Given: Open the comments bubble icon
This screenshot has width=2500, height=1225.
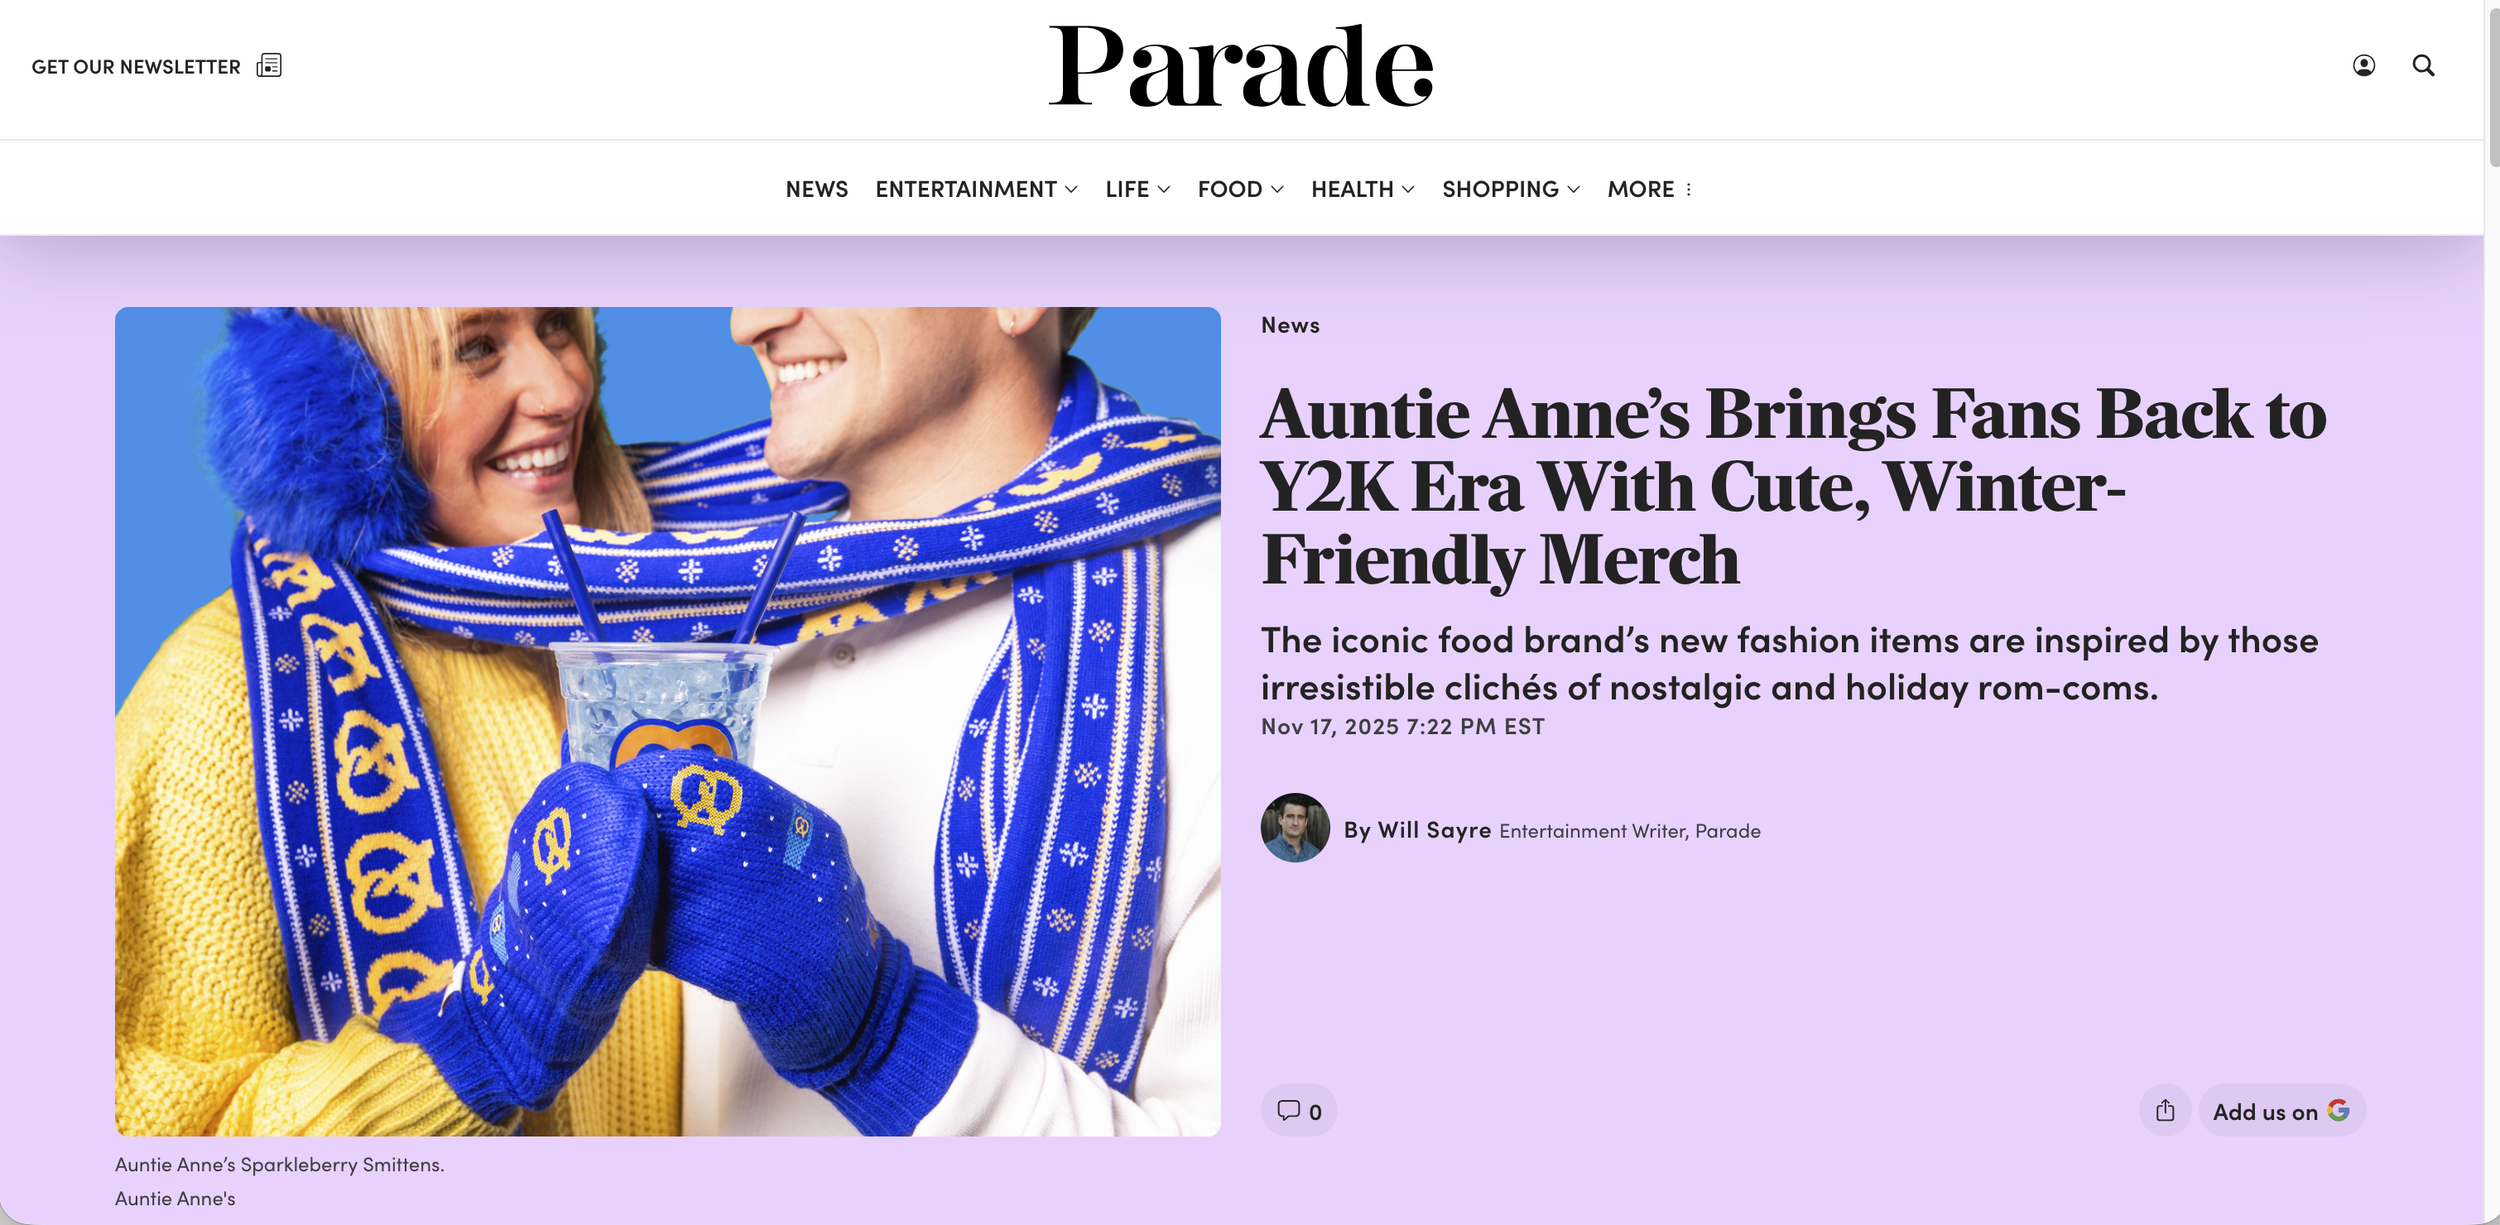Looking at the screenshot, I should (1288, 1110).
